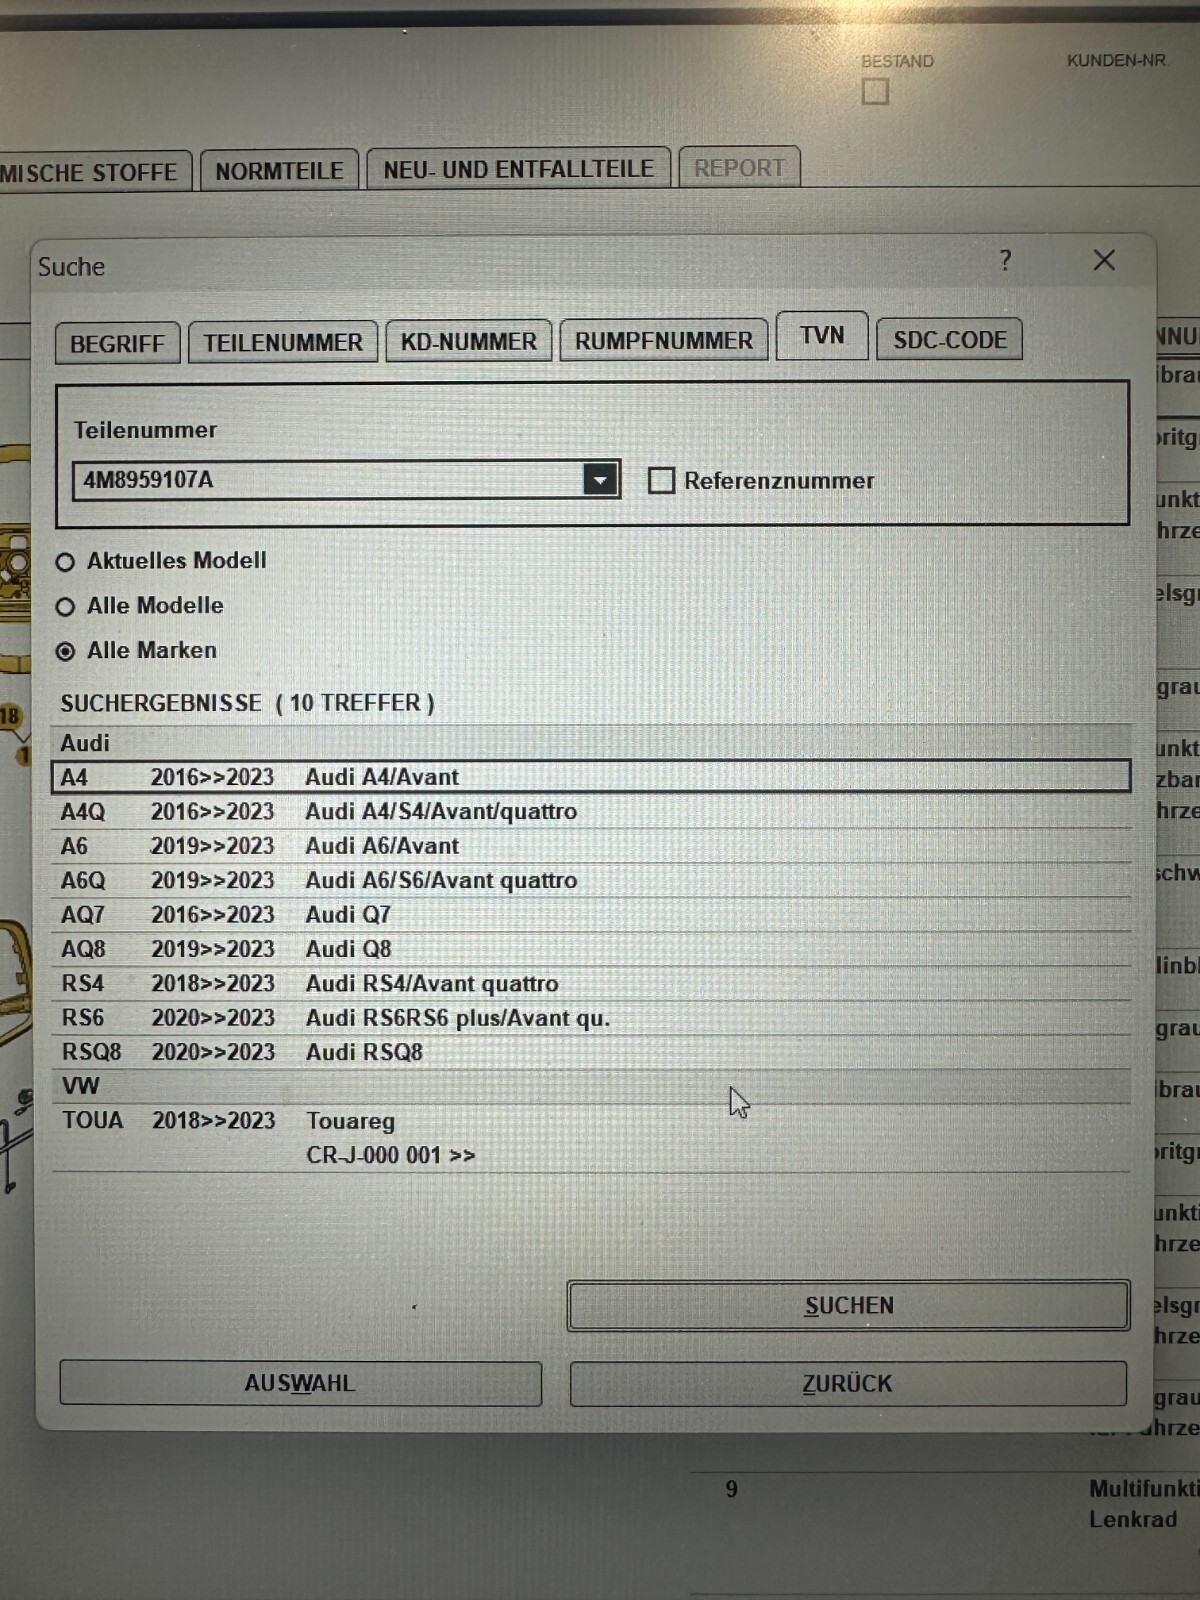Select the Alle Marken radio button
This screenshot has width=1200, height=1600.
click(x=66, y=652)
